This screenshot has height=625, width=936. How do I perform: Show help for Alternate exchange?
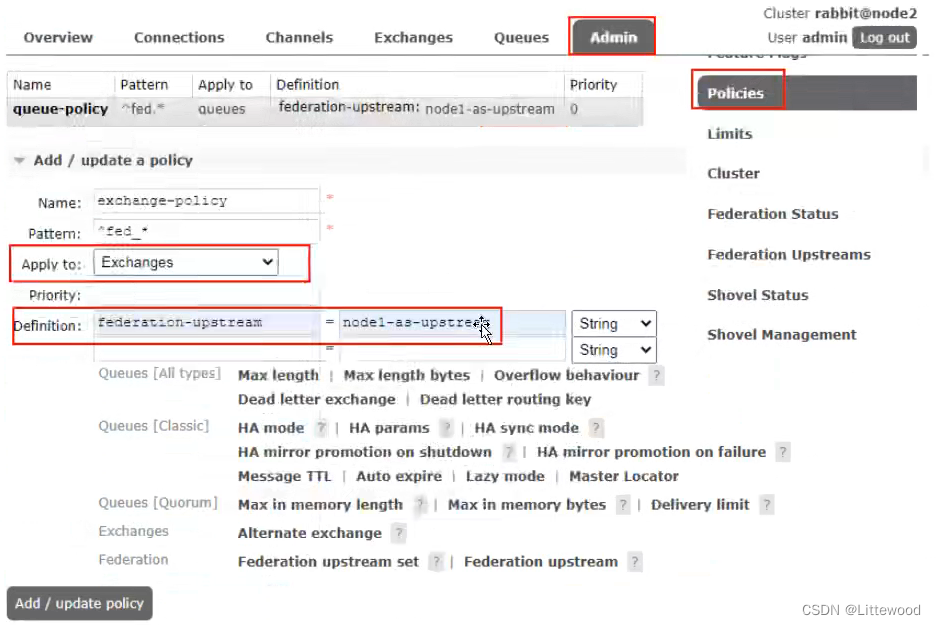pos(399,533)
